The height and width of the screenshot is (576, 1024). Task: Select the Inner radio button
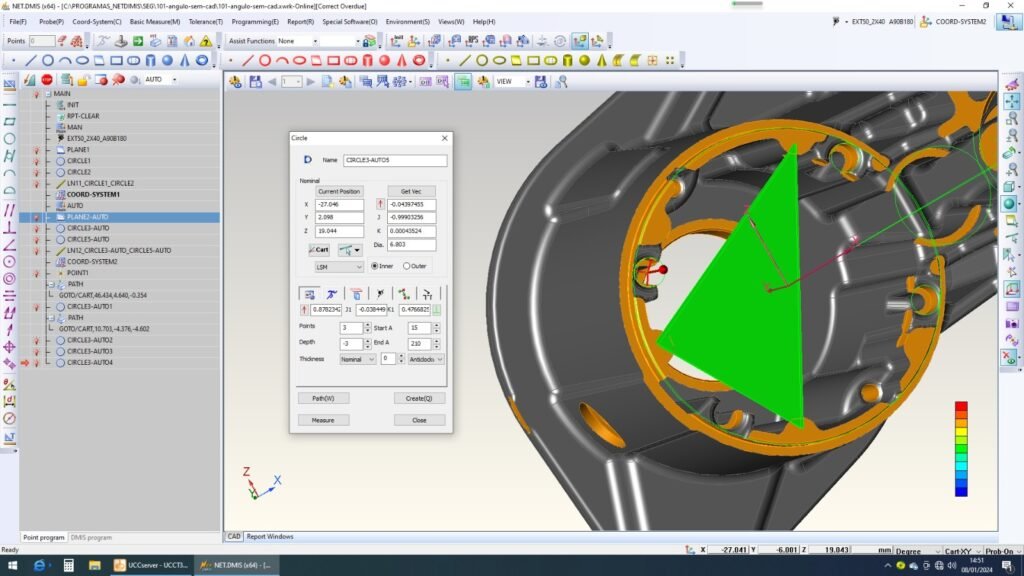(x=375, y=266)
